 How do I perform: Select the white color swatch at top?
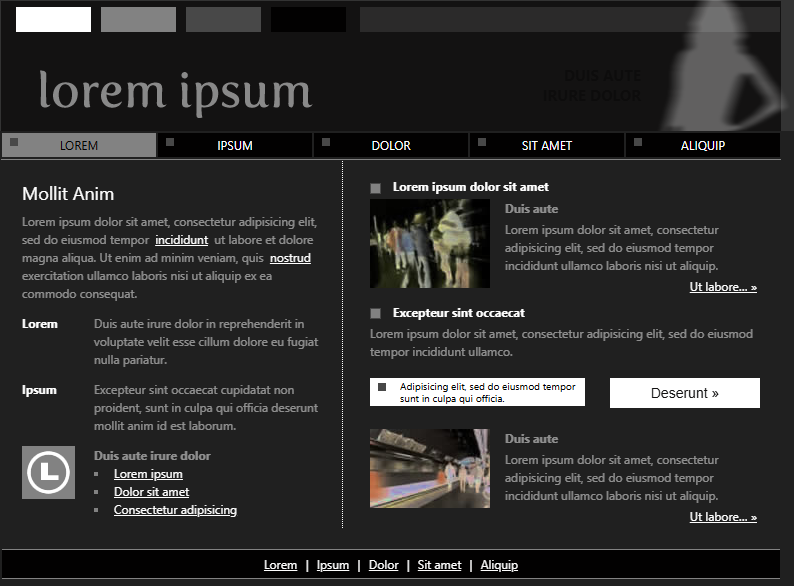point(53,20)
